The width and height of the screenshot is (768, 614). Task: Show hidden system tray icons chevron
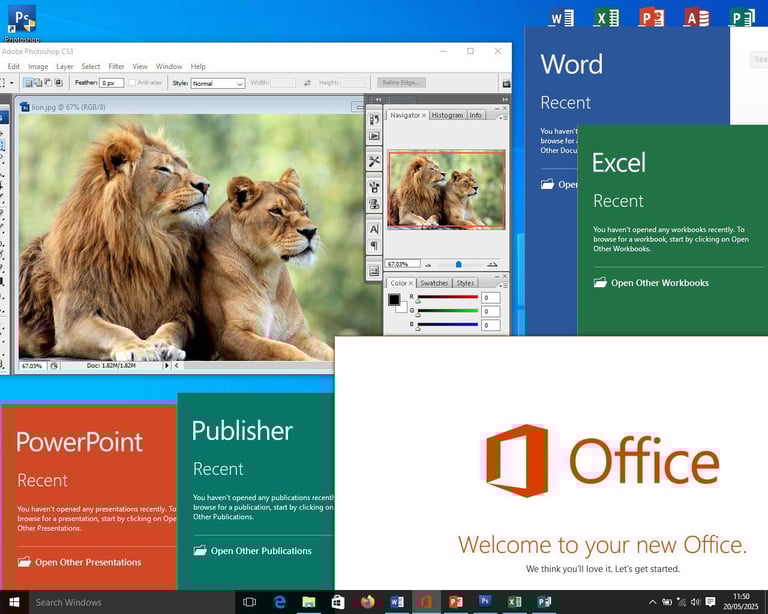point(652,602)
